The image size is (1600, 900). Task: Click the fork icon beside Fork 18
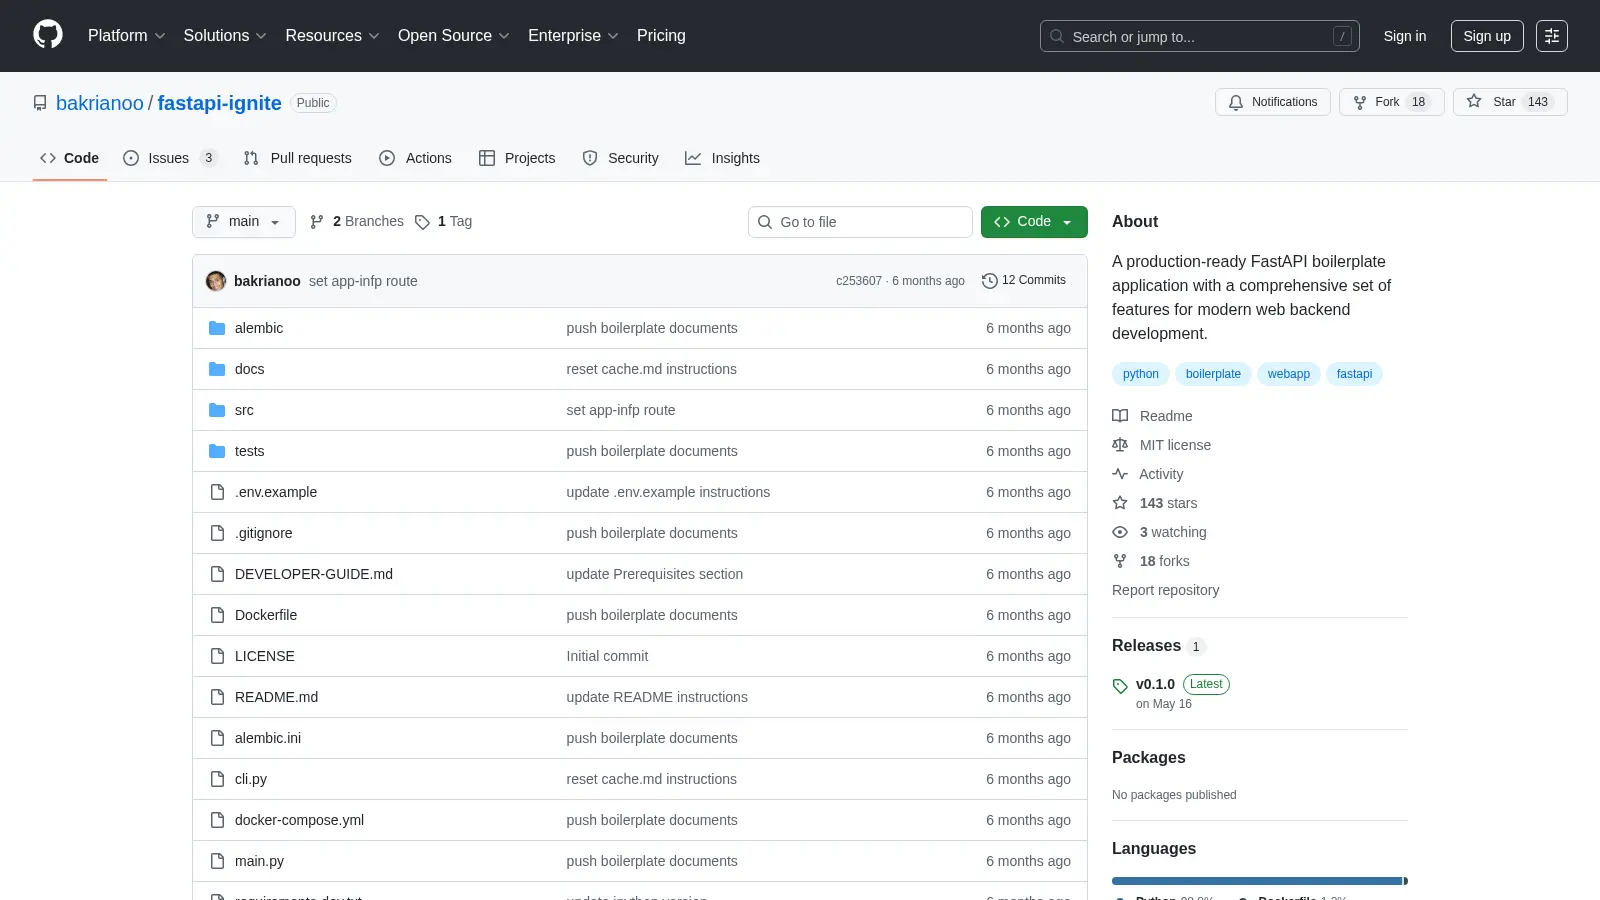[1360, 102]
